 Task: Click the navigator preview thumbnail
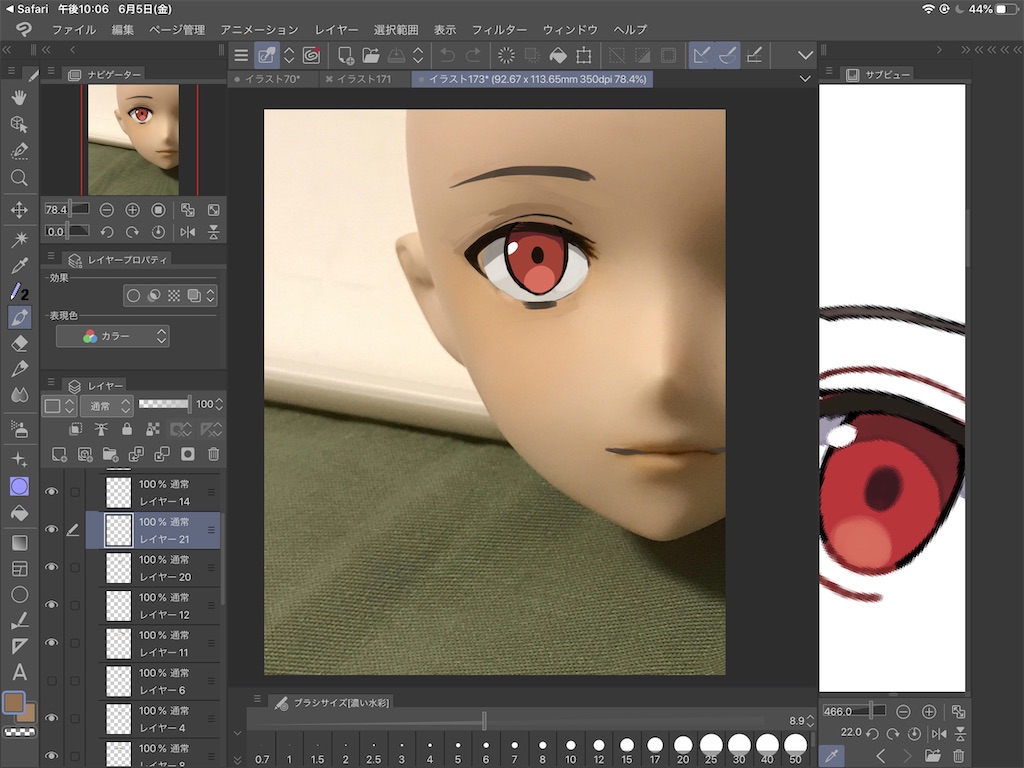(133, 139)
